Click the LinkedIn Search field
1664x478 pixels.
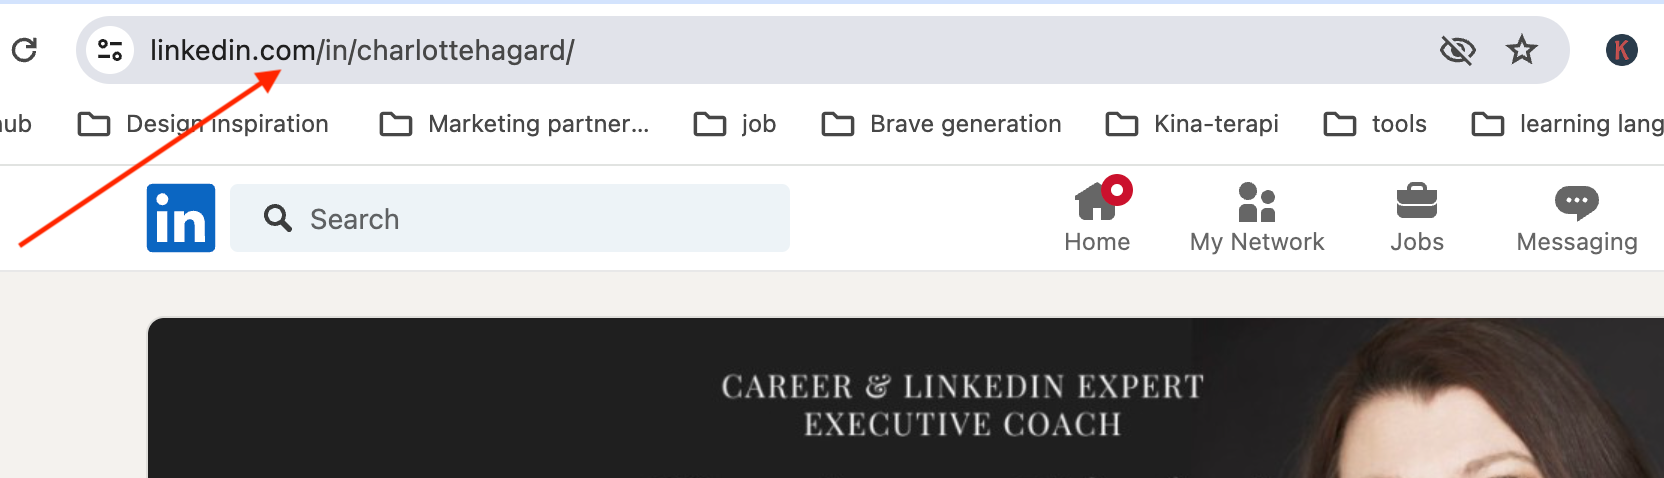[x=520, y=218]
